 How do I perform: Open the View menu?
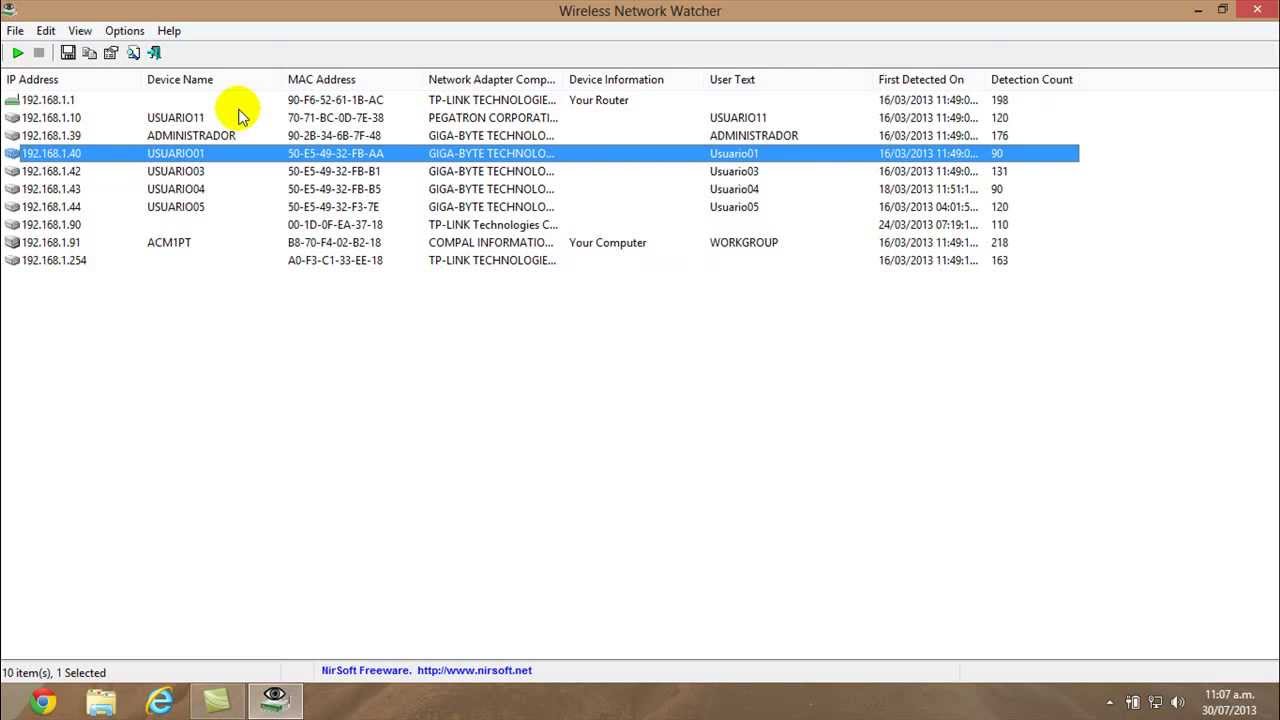tap(80, 31)
